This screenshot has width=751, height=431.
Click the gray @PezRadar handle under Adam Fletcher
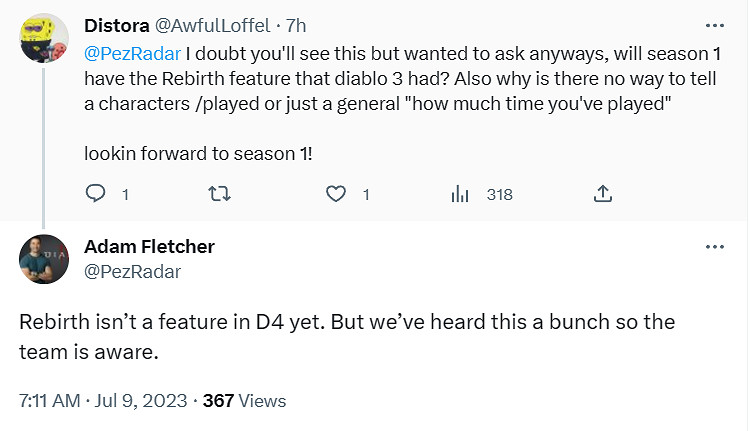point(133,270)
